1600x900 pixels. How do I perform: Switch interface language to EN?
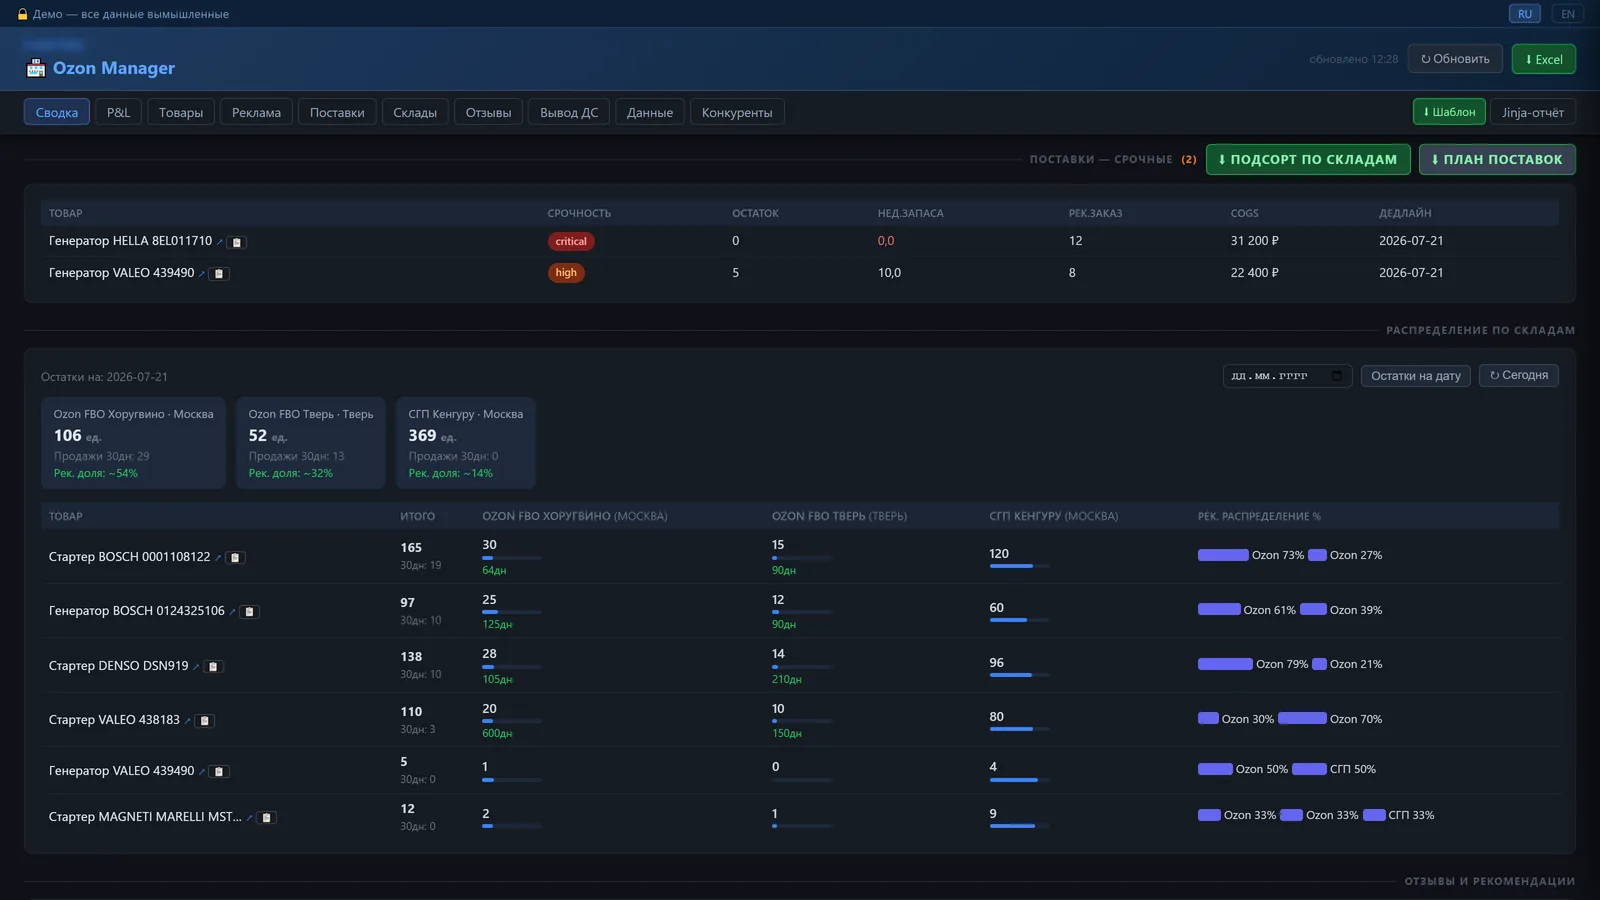pyautogui.click(x=1568, y=14)
